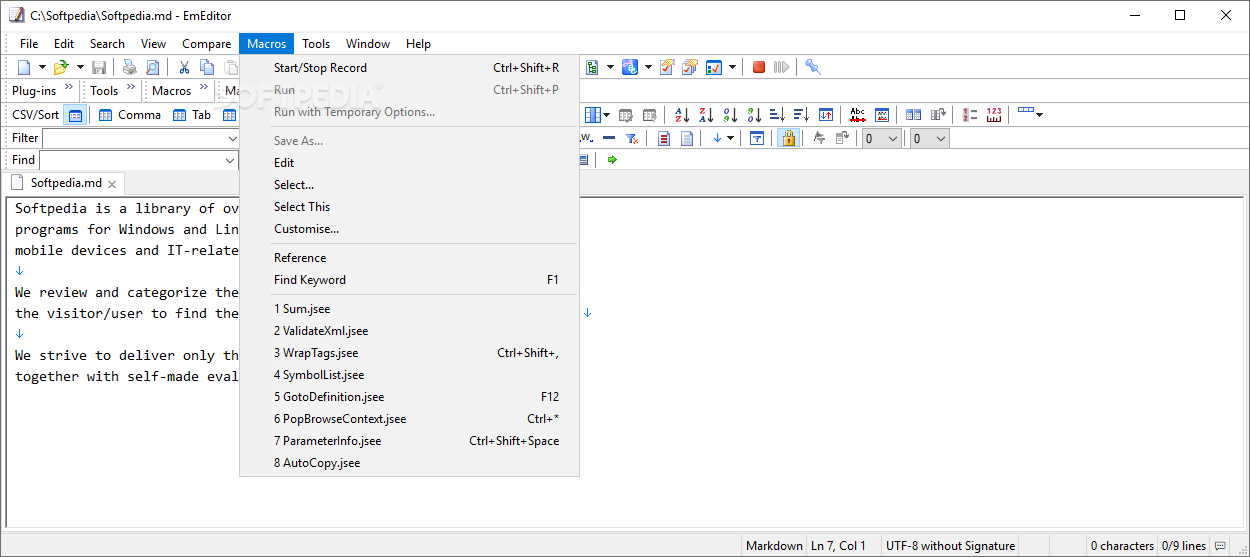Open Reference from the Macros menu
This screenshot has height=557, width=1250.
pos(409,258)
